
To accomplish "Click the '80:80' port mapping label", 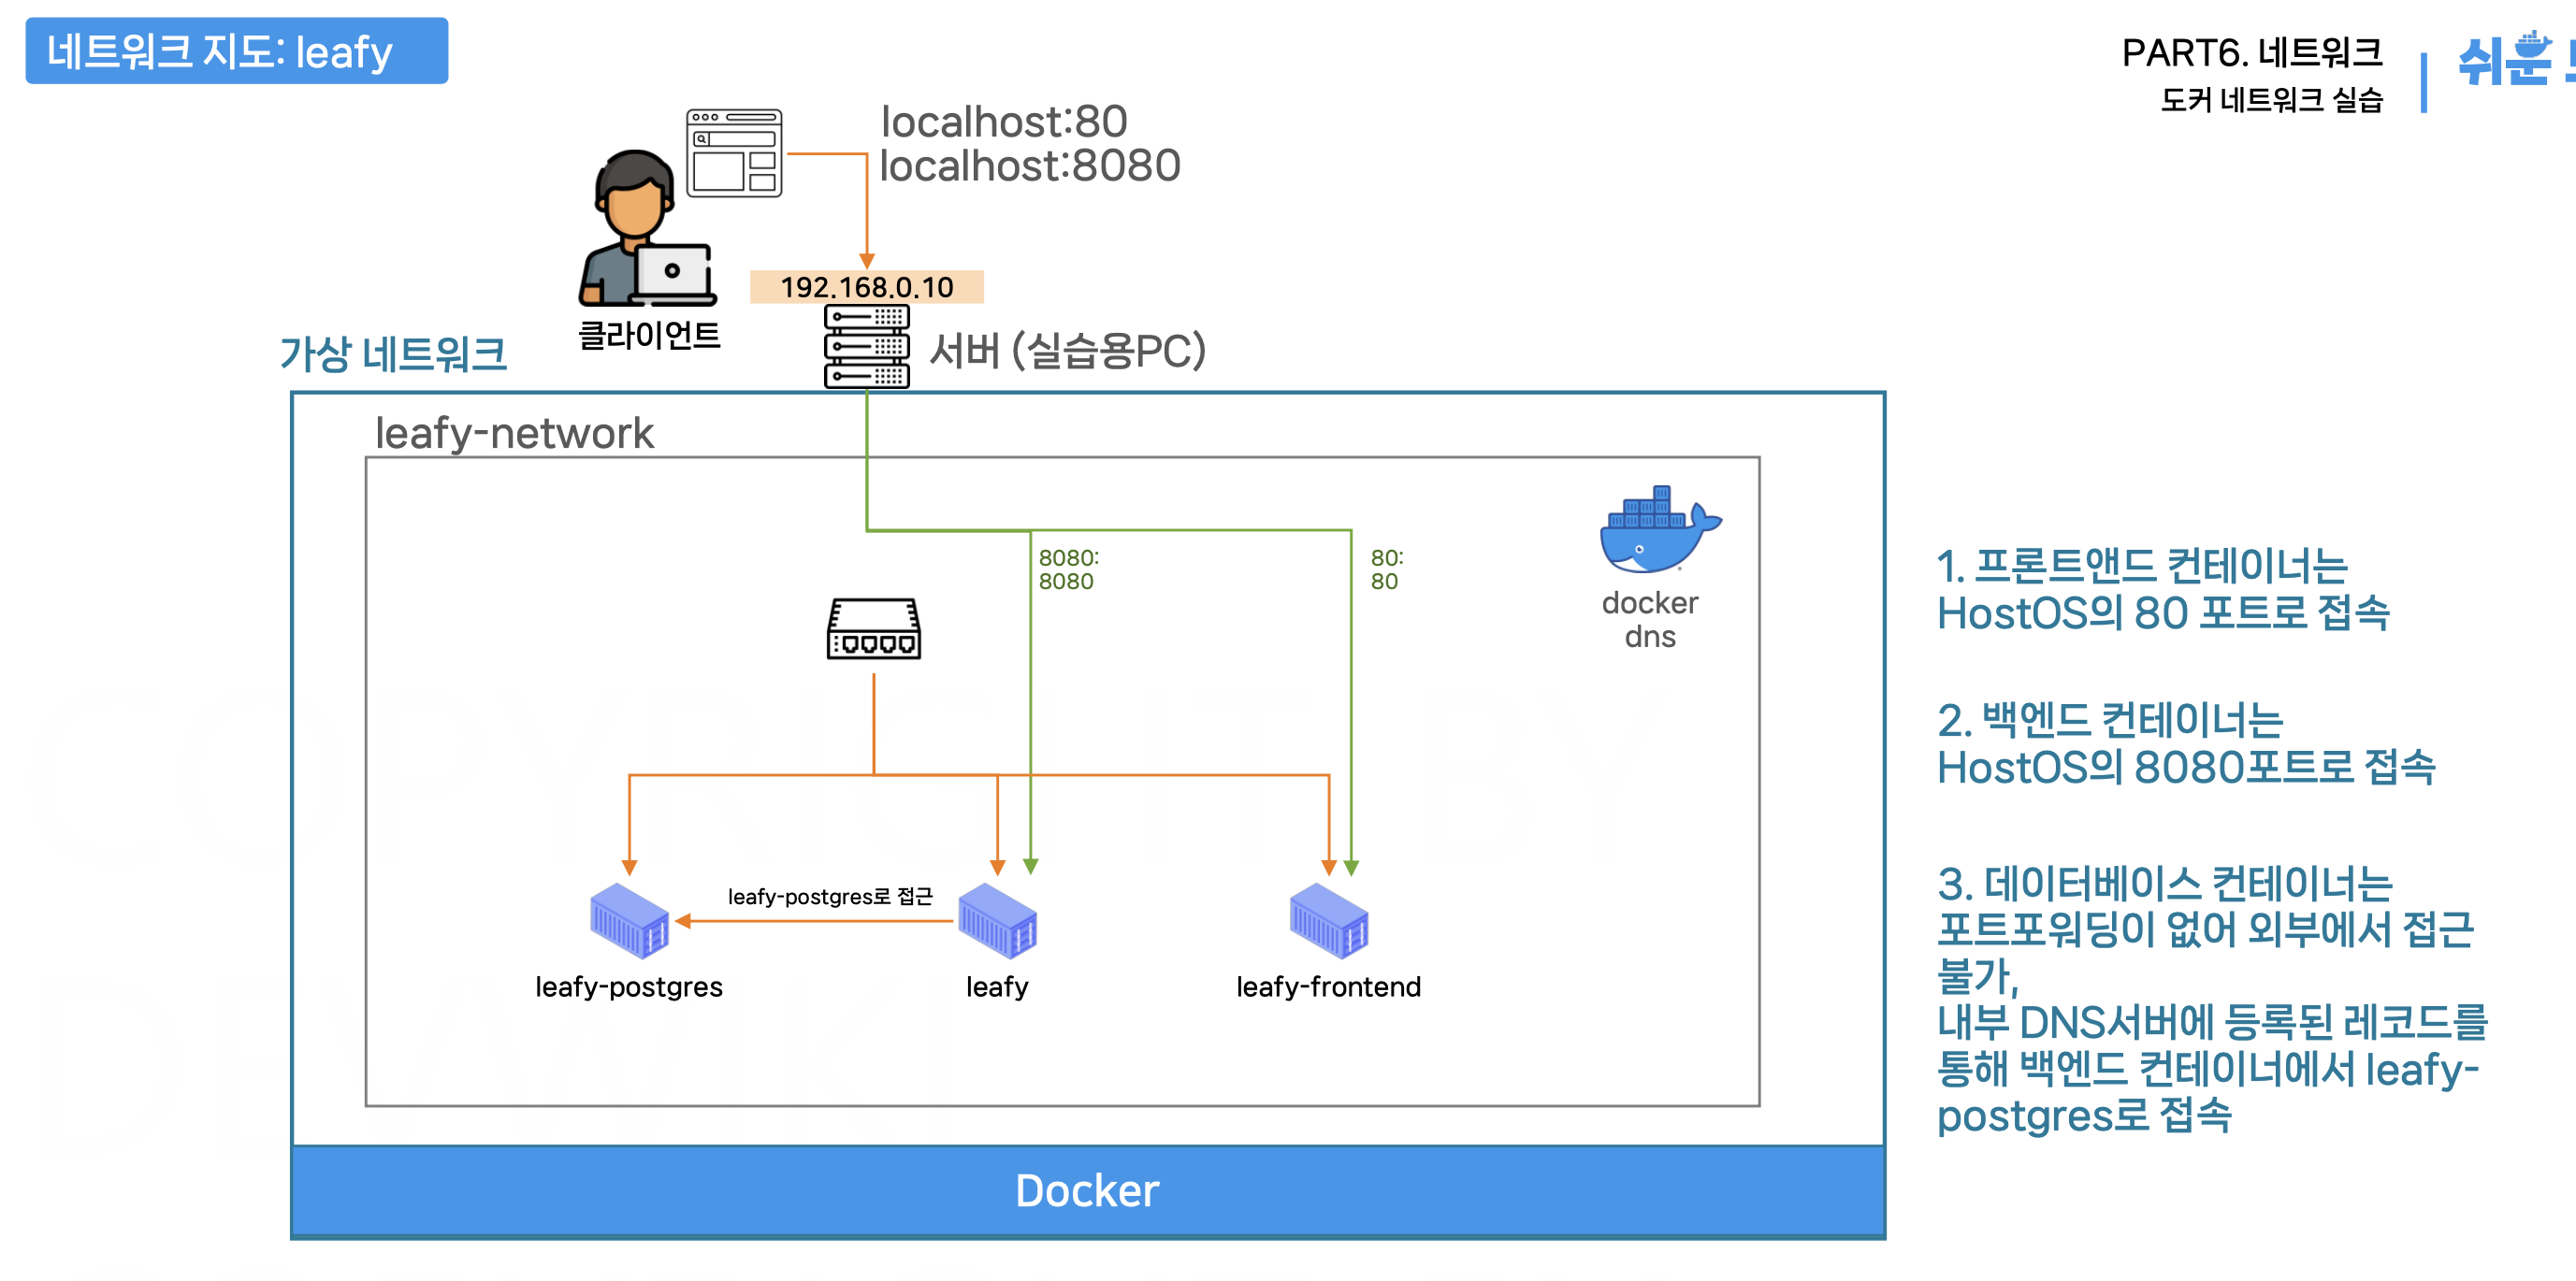I will (x=1385, y=569).
